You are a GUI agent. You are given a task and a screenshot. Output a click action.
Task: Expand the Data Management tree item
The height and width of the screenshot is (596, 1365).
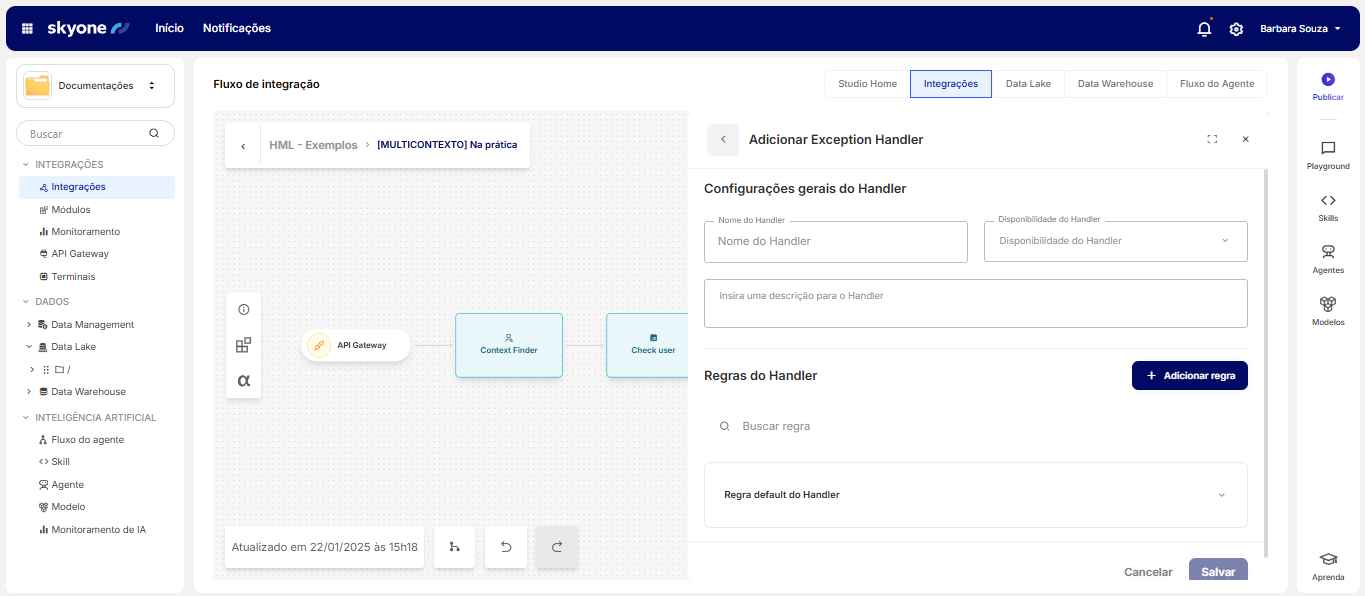tap(29, 325)
